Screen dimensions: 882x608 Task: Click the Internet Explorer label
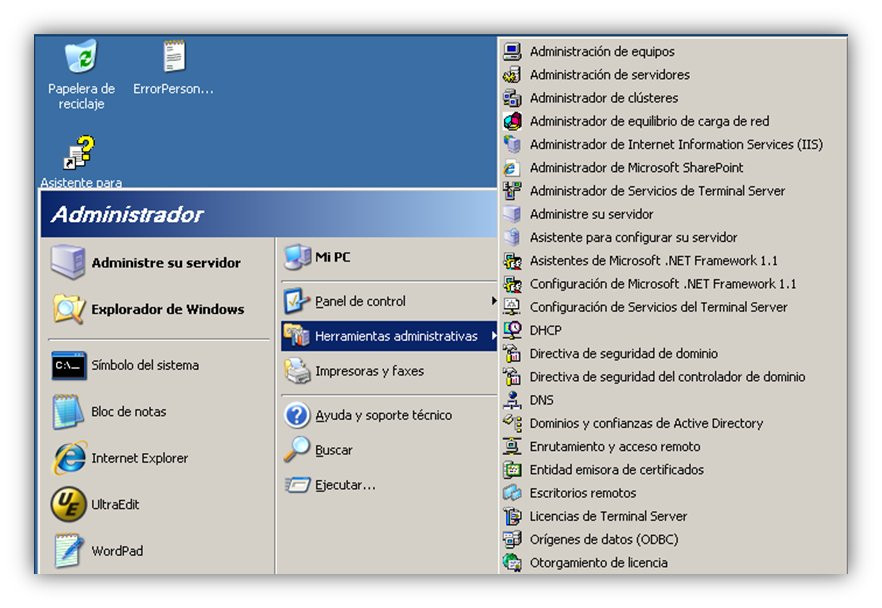(140, 458)
